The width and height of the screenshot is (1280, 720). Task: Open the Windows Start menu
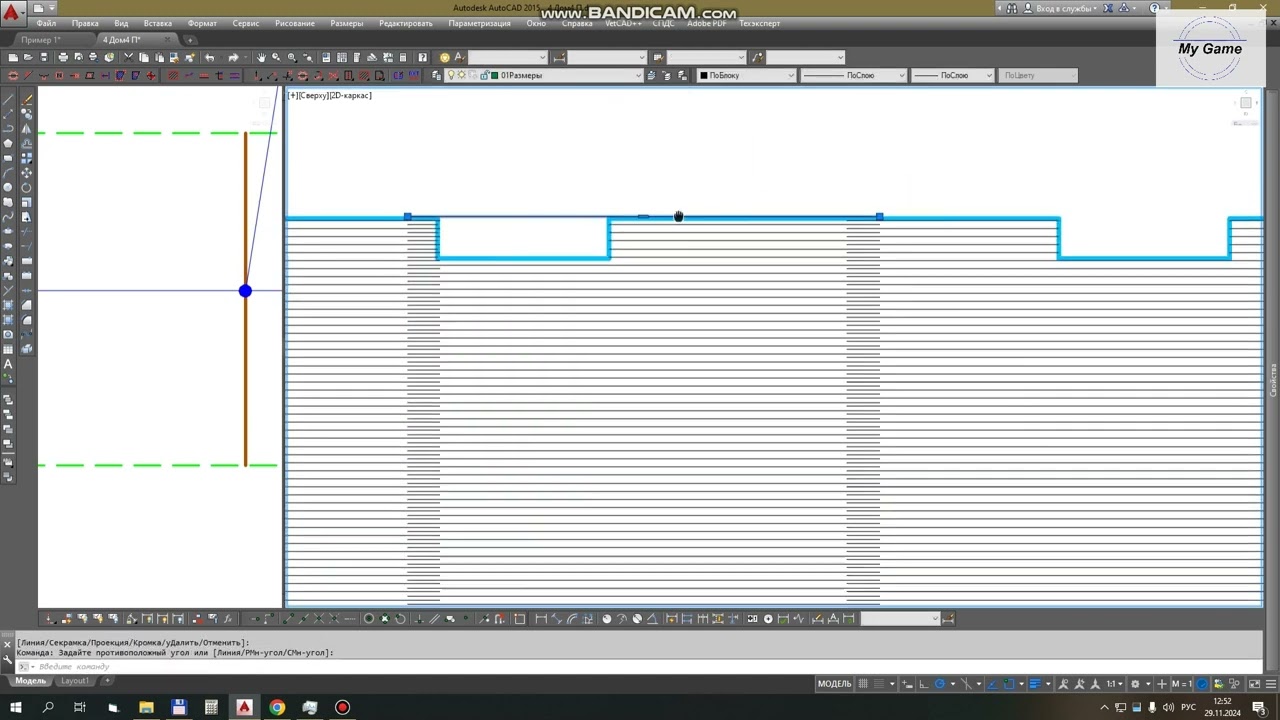click(x=14, y=708)
